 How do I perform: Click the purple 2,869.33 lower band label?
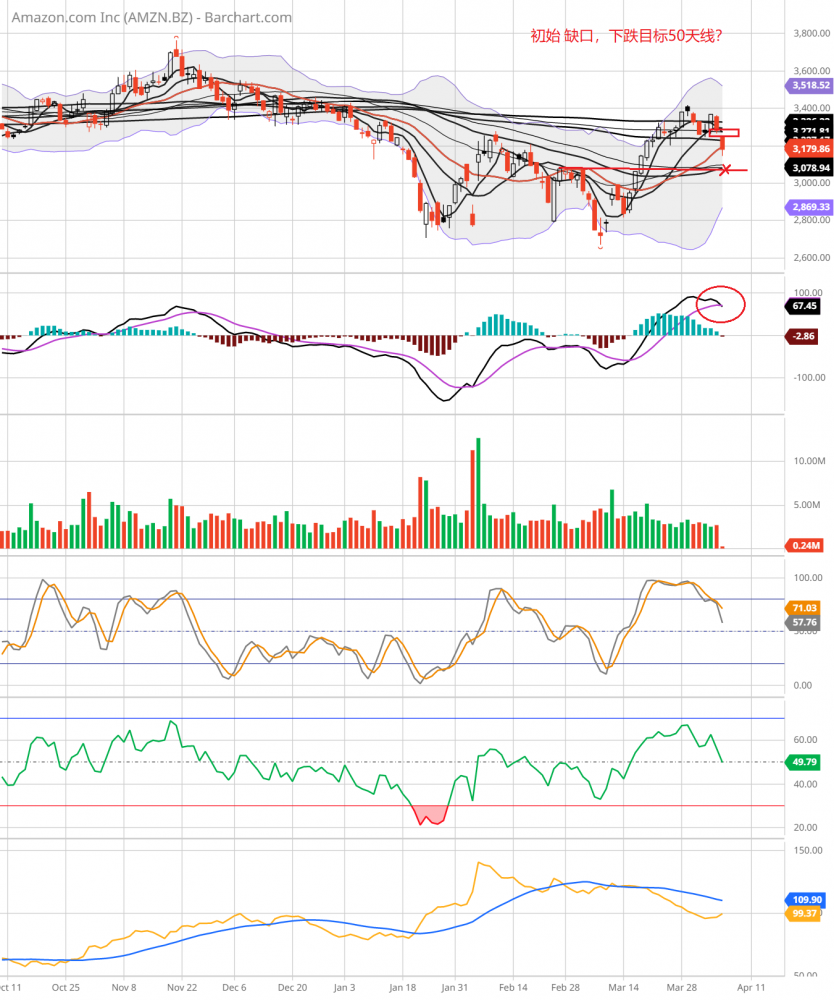pyautogui.click(x=804, y=207)
